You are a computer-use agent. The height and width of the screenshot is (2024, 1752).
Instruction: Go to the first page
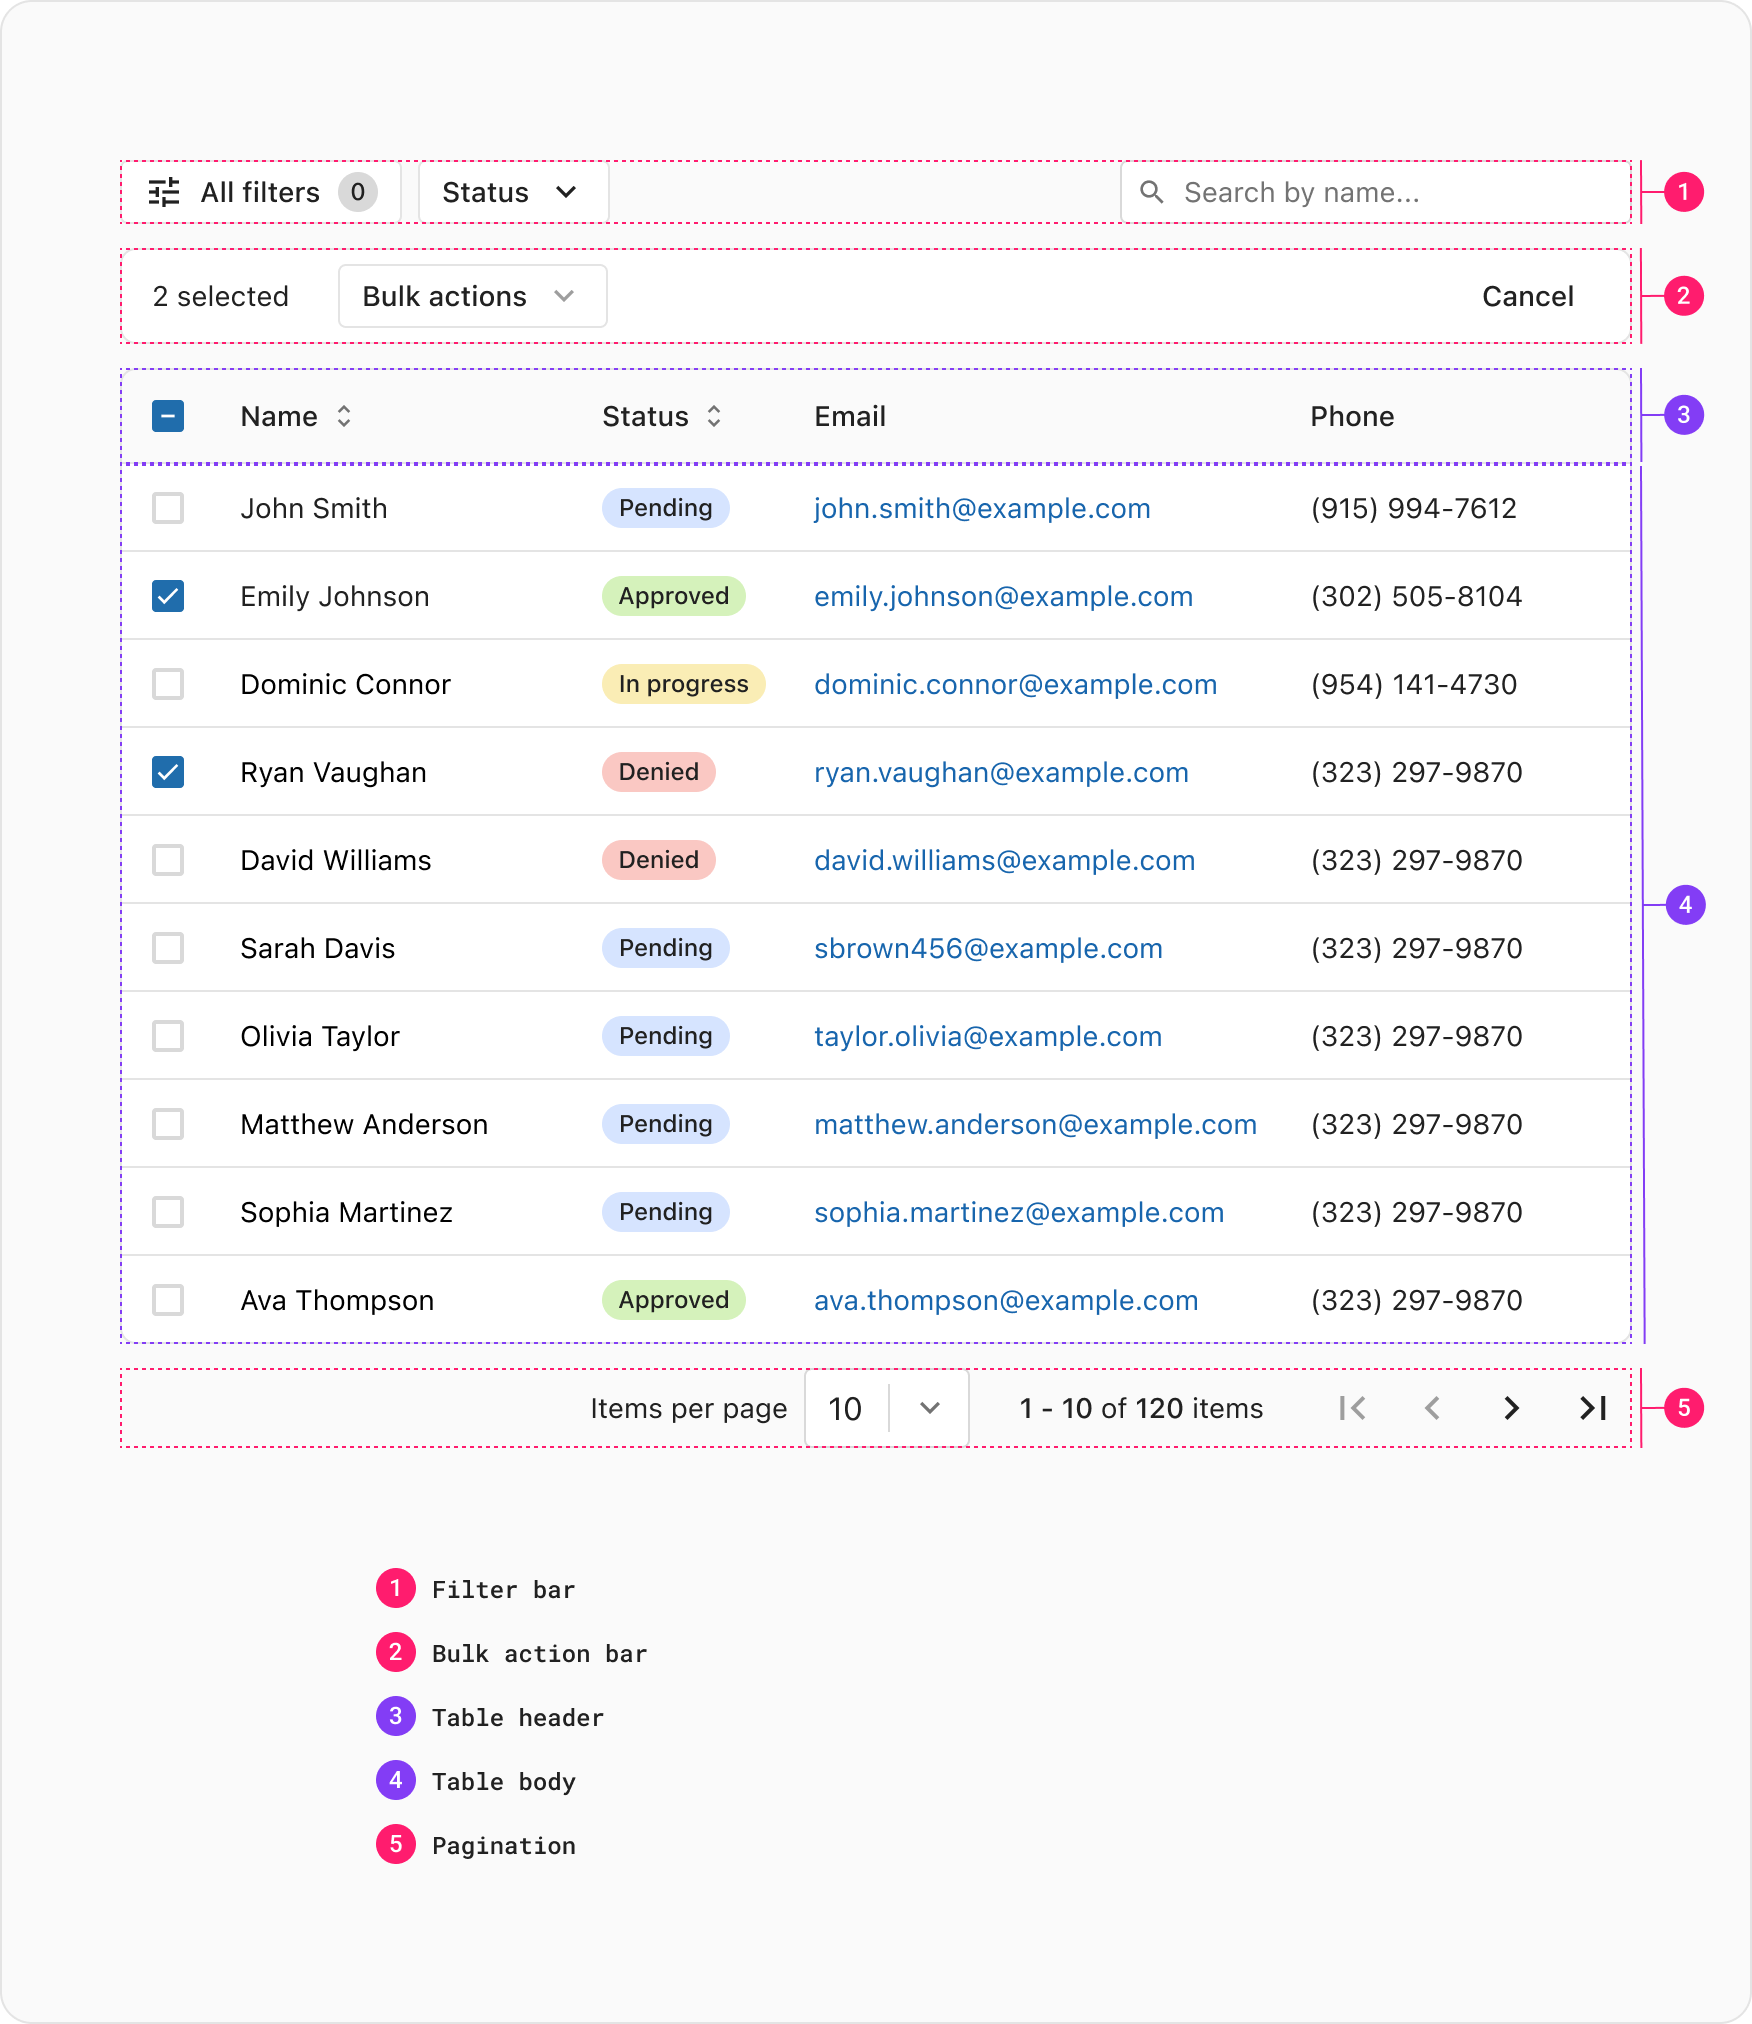(x=1352, y=1408)
